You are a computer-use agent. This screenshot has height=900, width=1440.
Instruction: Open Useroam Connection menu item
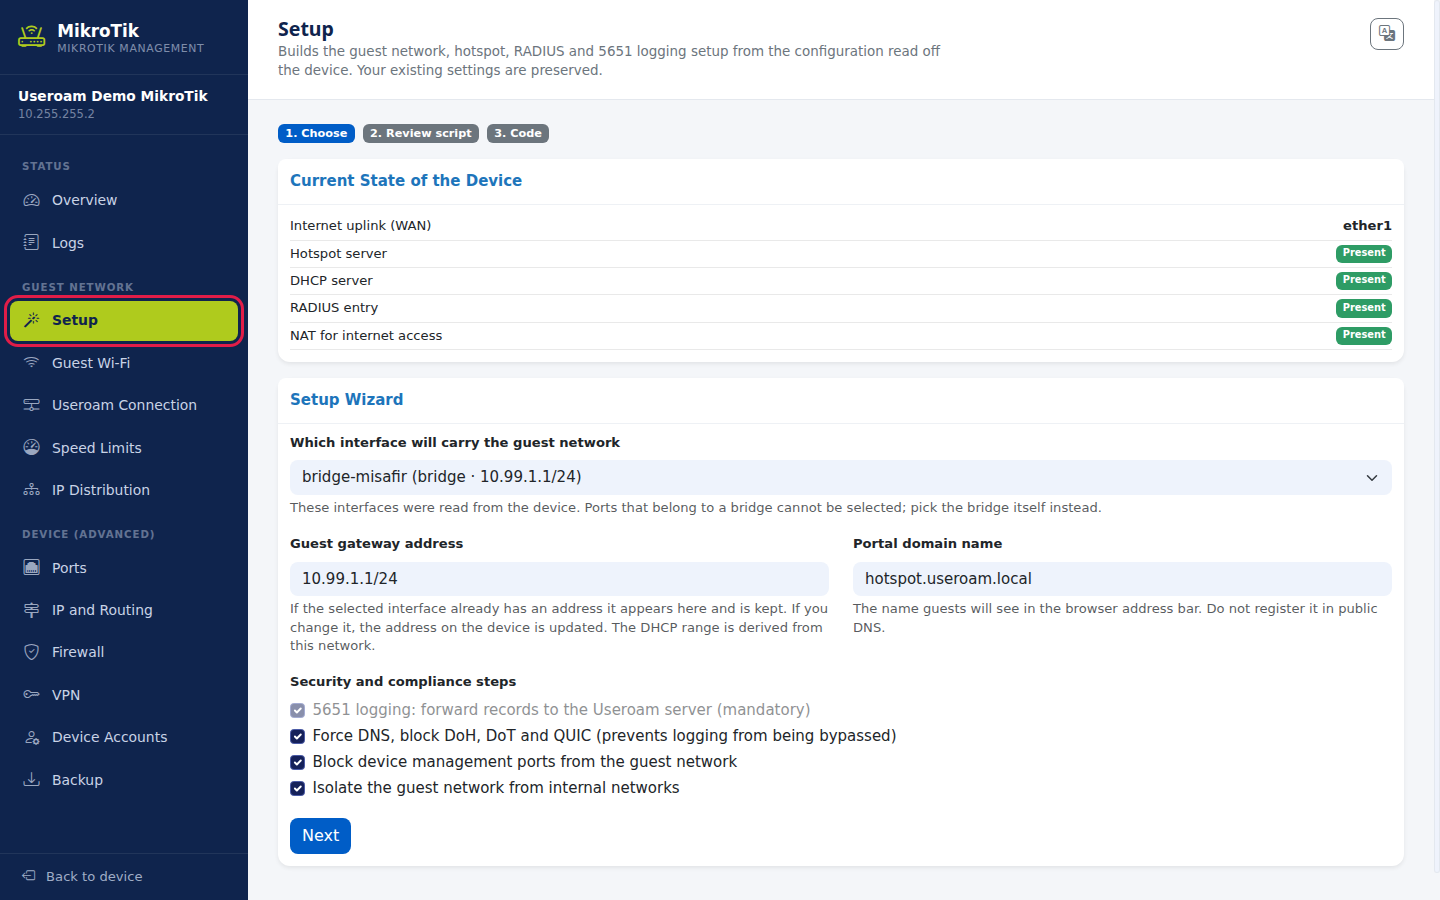click(124, 405)
